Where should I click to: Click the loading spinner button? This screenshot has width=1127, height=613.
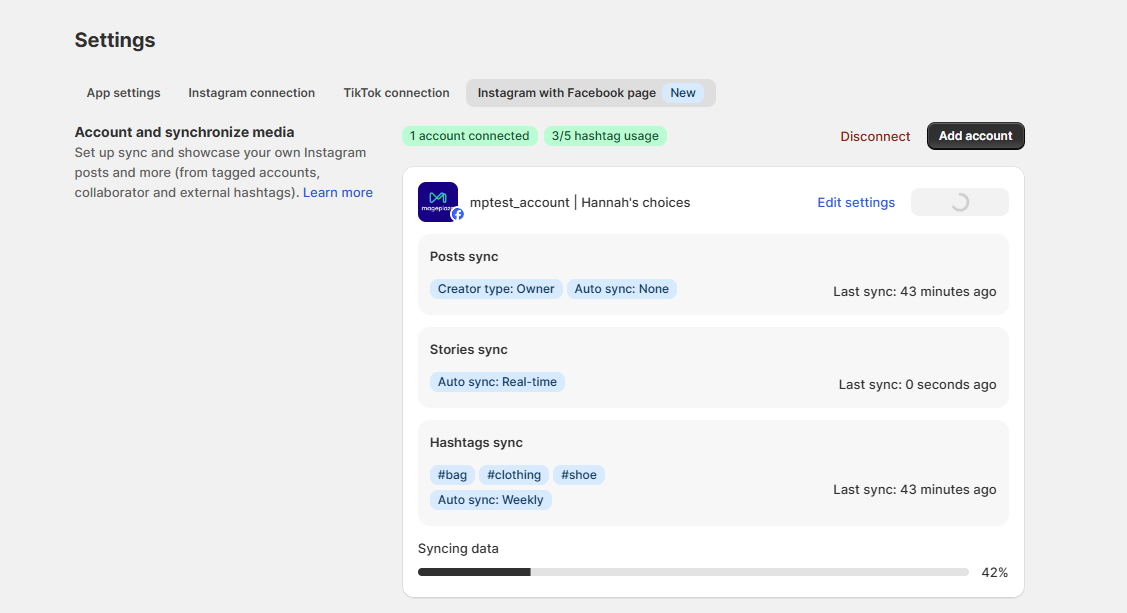point(959,202)
